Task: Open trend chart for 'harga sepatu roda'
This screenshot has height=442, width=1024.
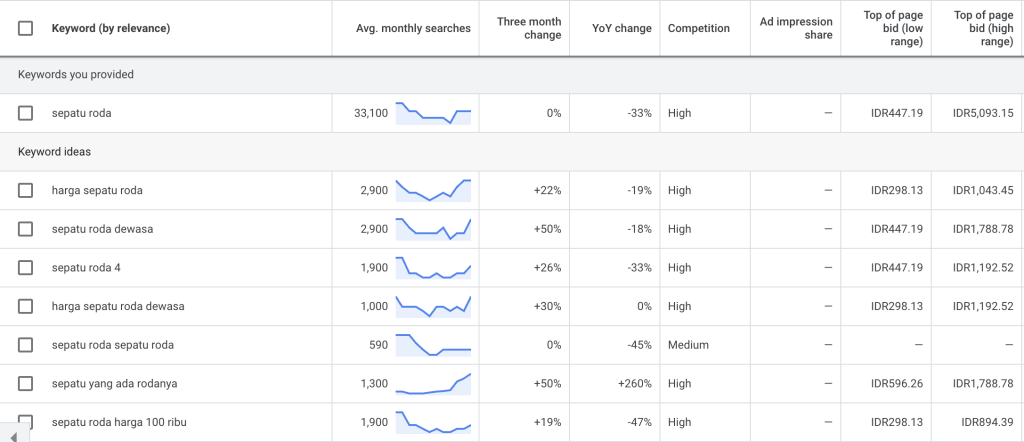Action: [434, 190]
